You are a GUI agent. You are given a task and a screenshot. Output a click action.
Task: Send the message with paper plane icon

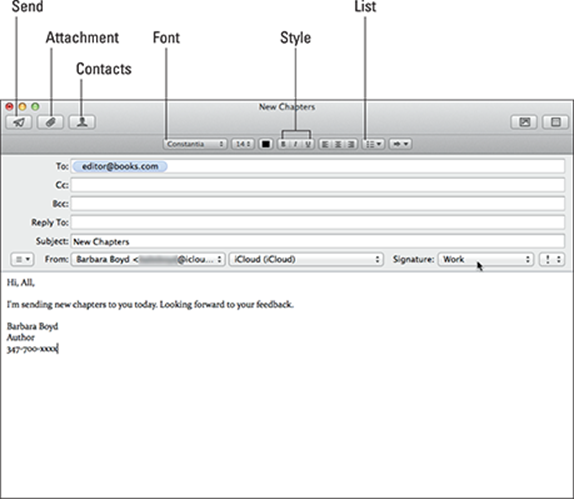19,122
